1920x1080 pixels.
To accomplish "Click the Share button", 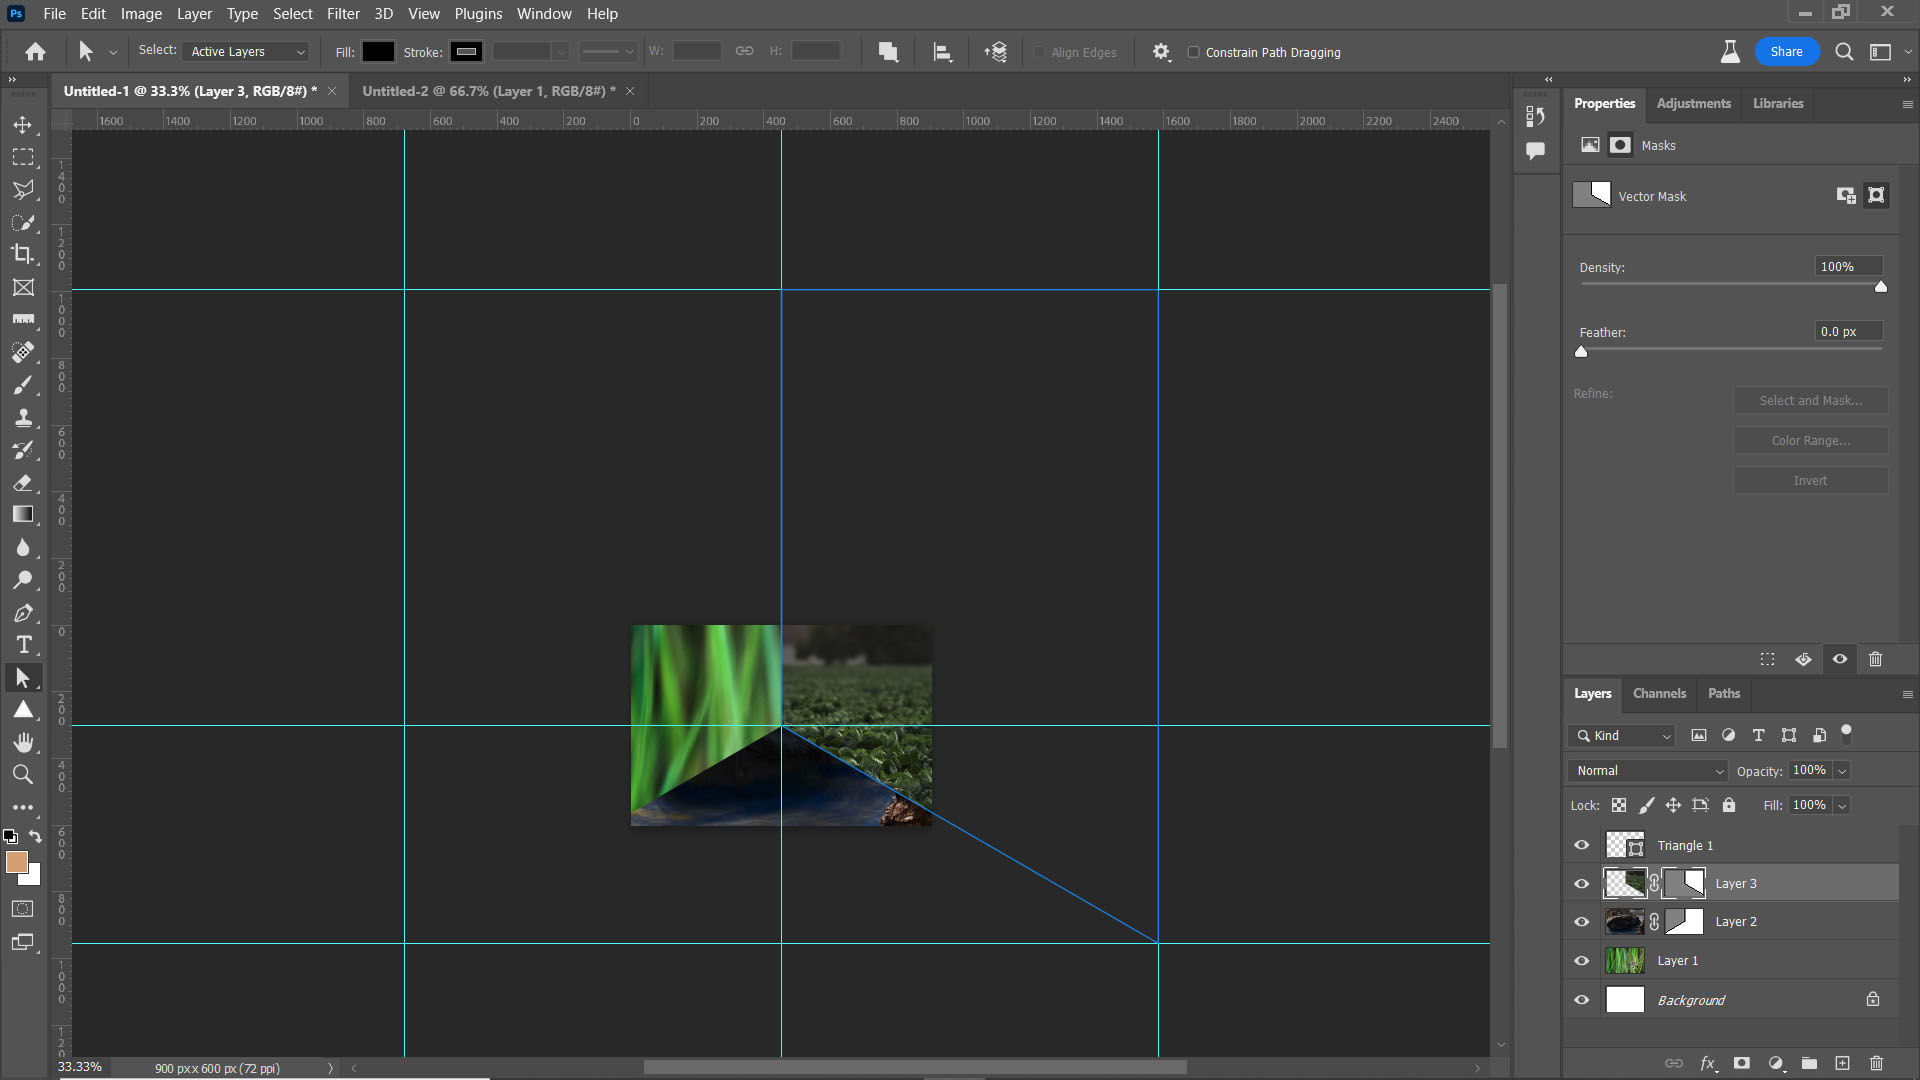I will point(1788,51).
